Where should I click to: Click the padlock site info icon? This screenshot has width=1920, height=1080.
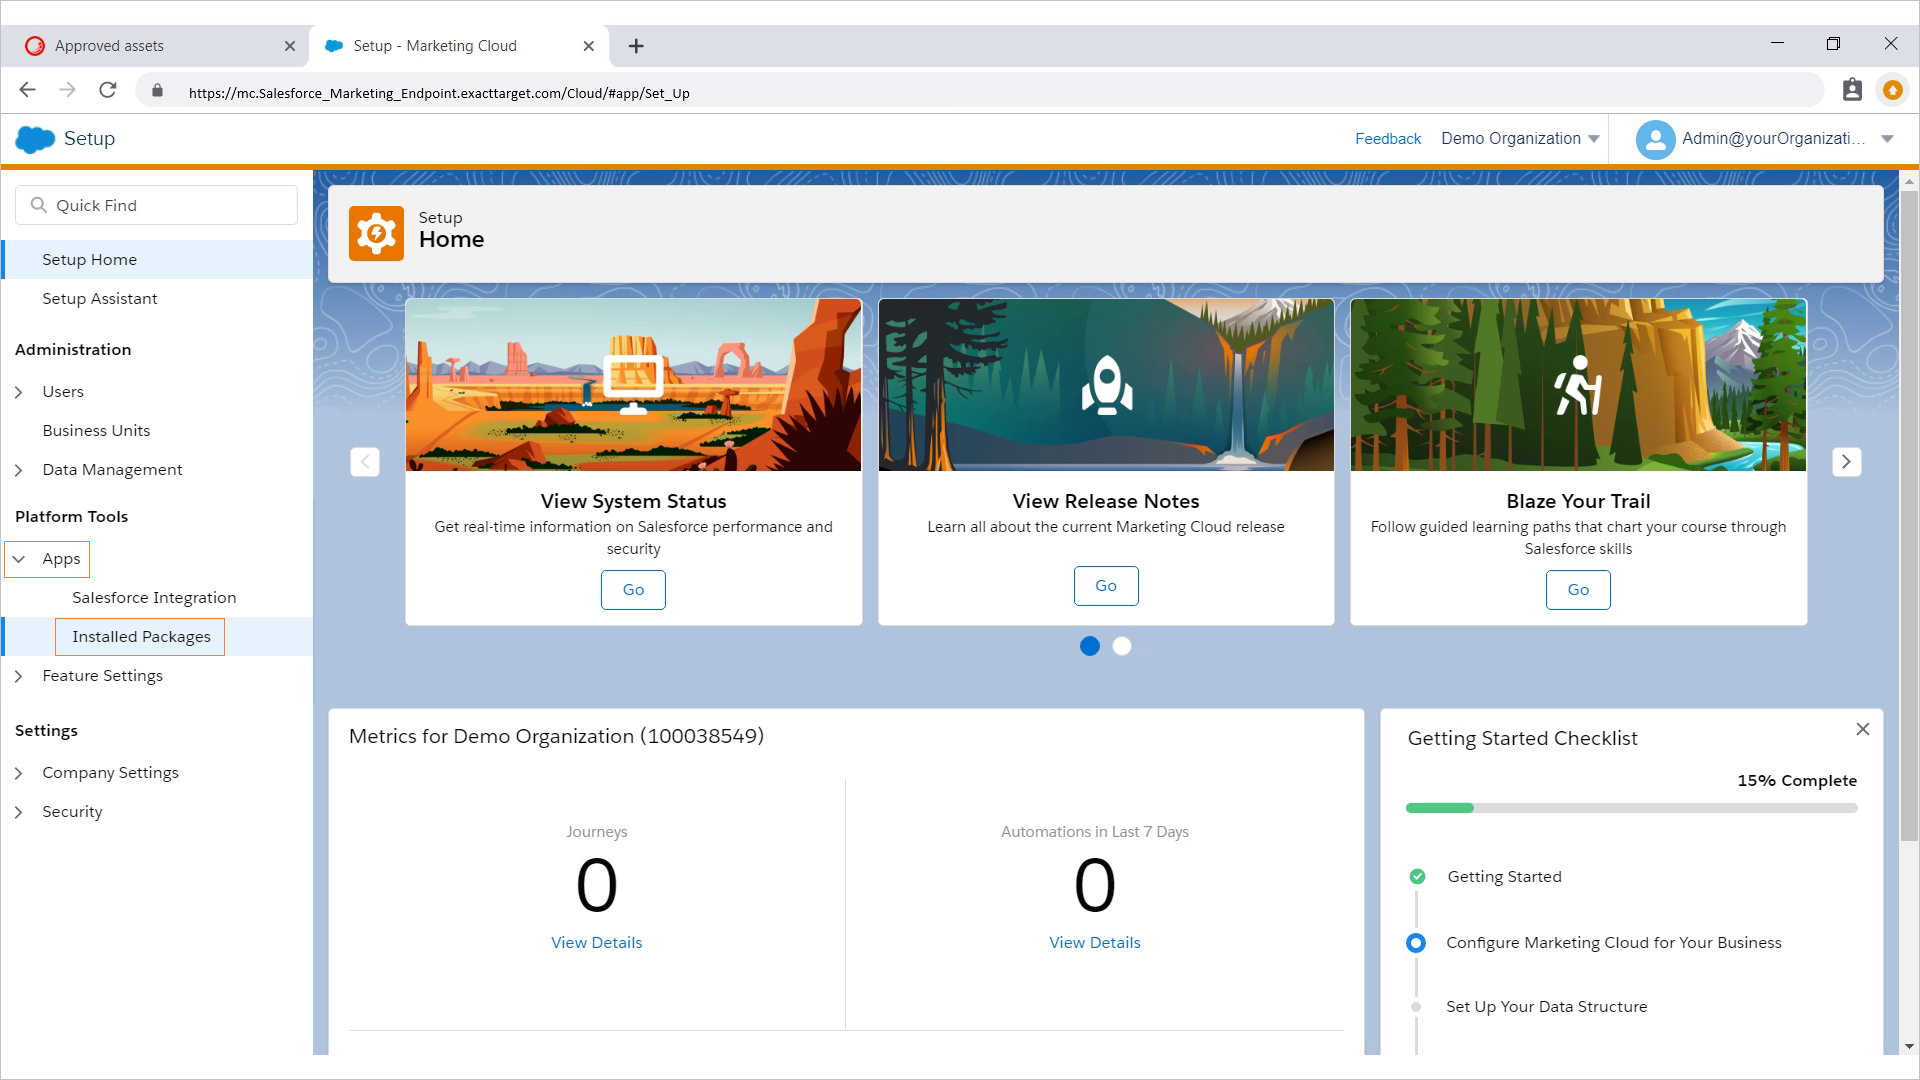pyautogui.click(x=157, y=91)
